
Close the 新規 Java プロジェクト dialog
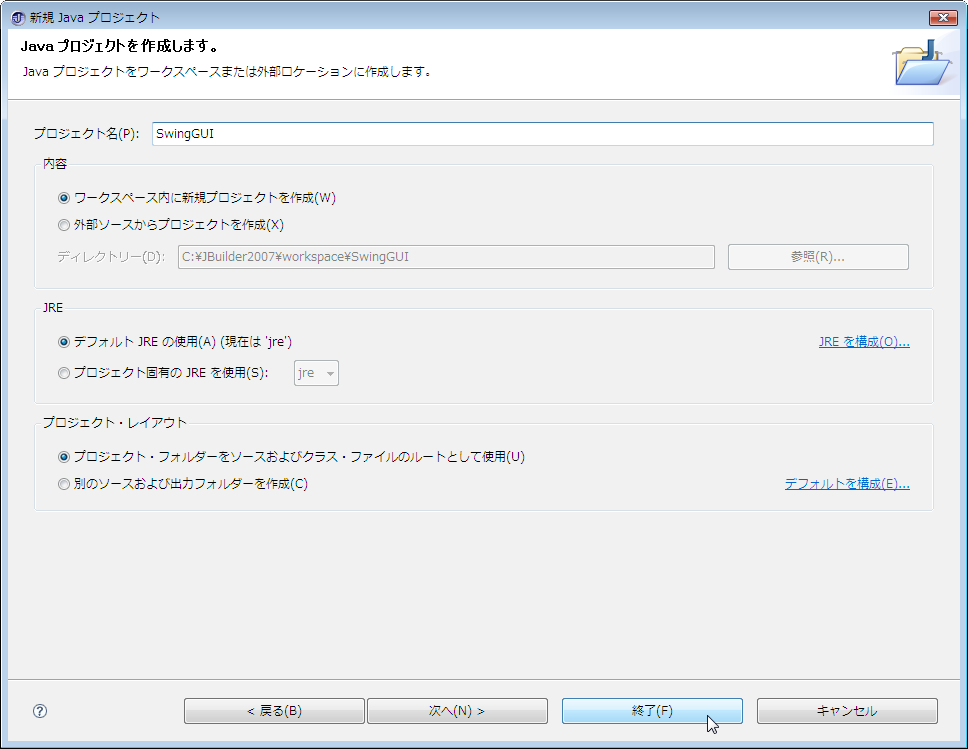click(x=942, y=17)
